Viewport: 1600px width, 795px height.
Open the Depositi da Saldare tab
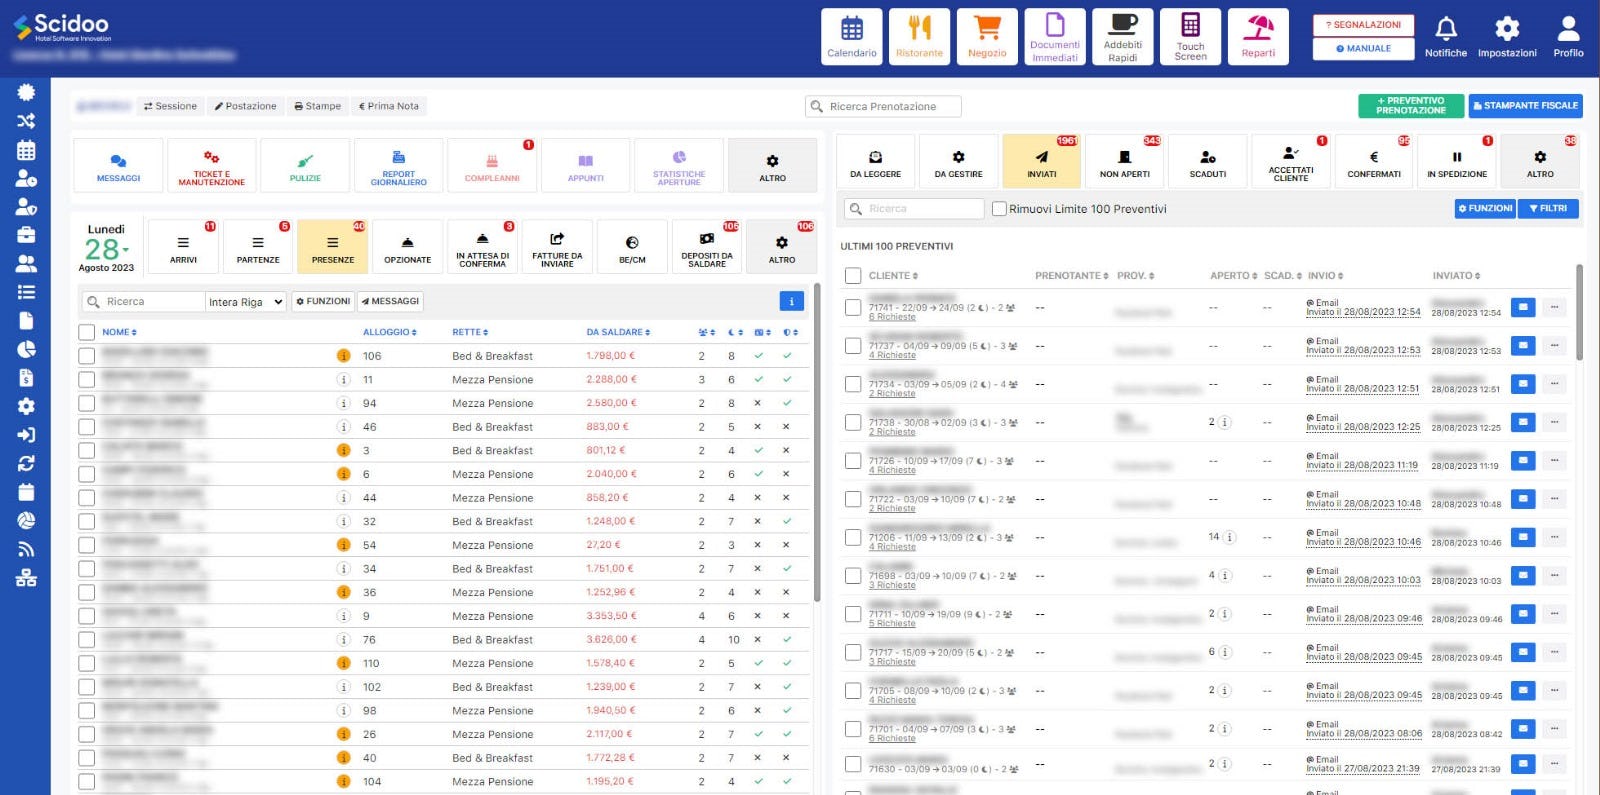click(707, 247)
